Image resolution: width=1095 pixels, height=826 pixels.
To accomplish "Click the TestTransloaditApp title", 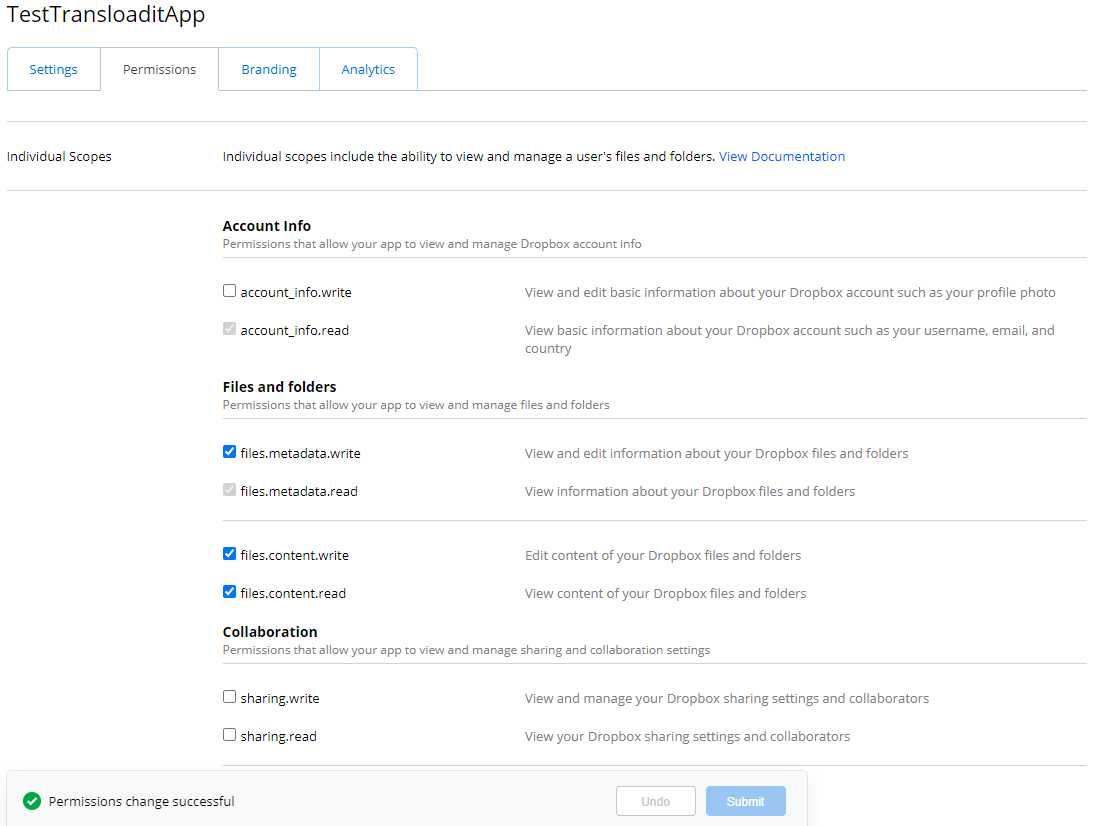I will tap(105, 14).
